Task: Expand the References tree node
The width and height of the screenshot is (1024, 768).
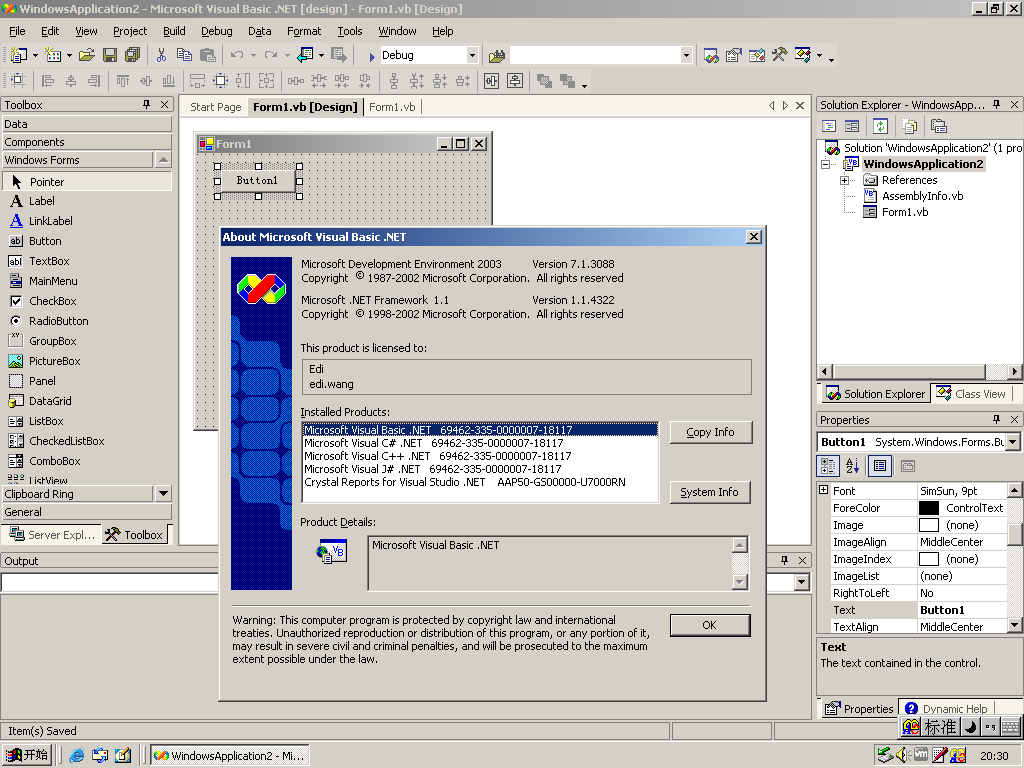Action: click(x=844, y=180)
